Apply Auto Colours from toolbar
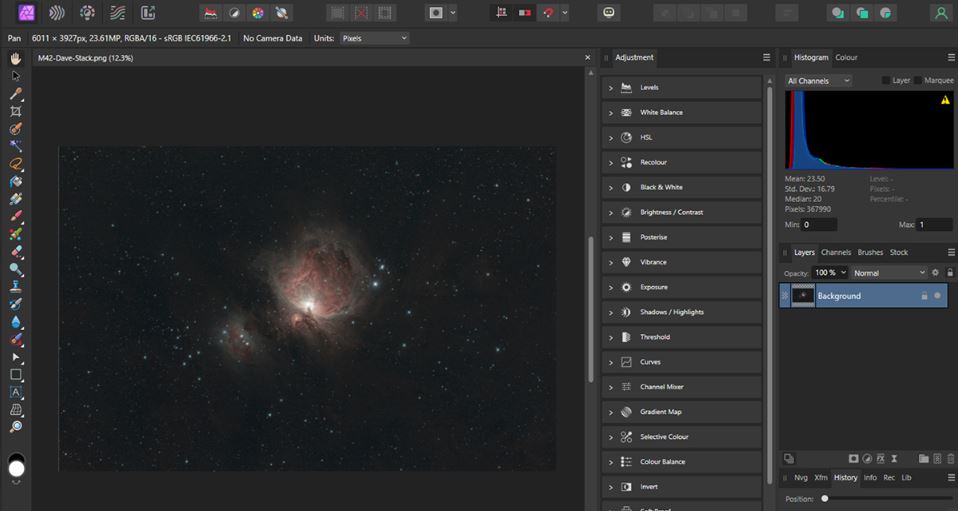The width and height of the screenshot is (958, 511). click(258, 13)
